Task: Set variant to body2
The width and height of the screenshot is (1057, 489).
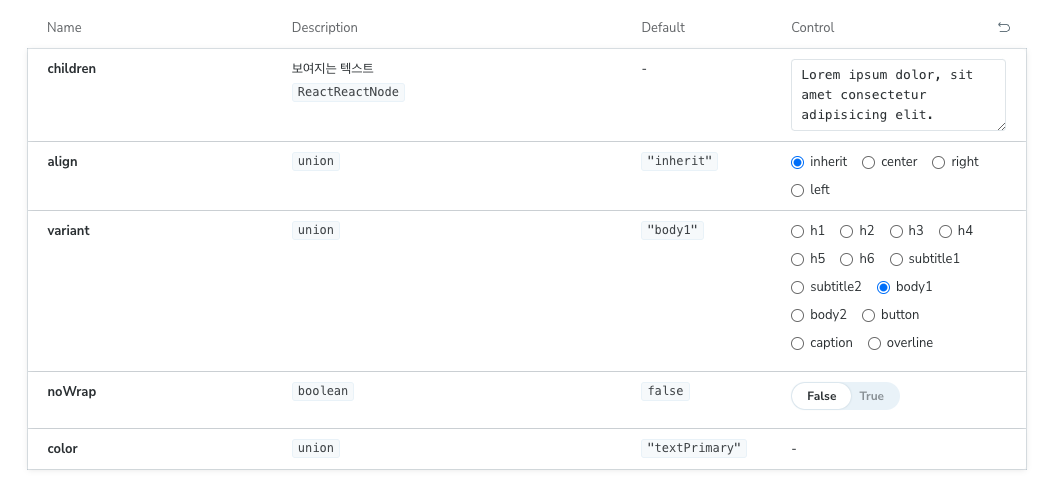Action: coord(797,315)
